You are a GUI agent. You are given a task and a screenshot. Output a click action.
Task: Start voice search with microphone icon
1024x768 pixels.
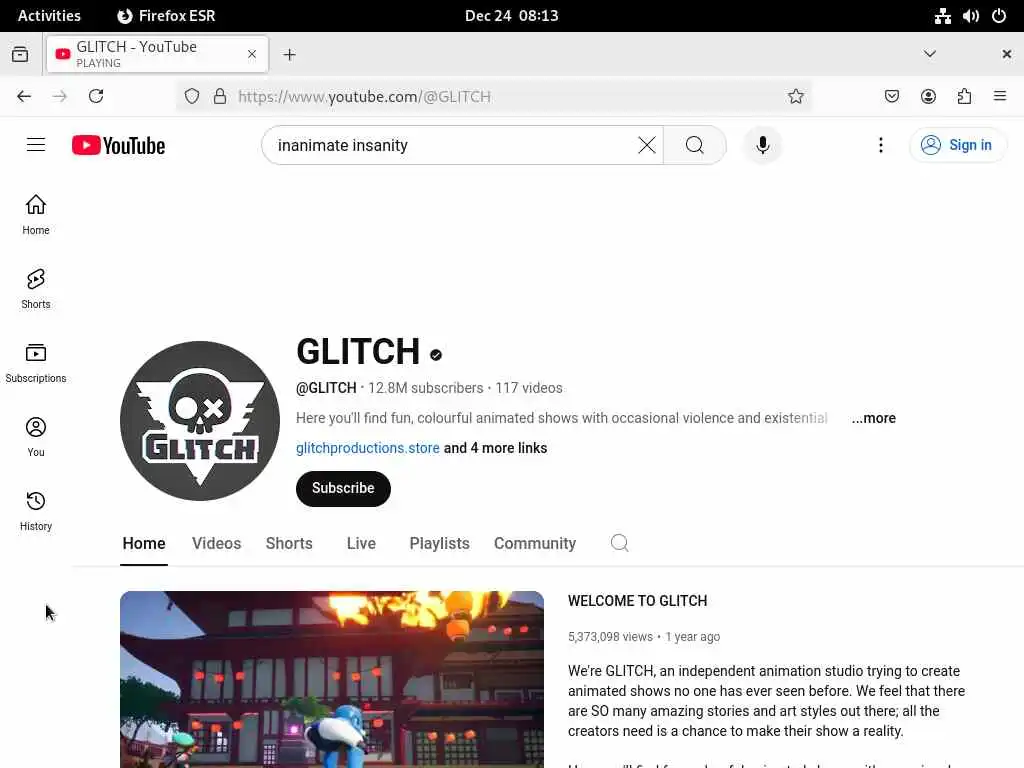(x=762, y=145)
